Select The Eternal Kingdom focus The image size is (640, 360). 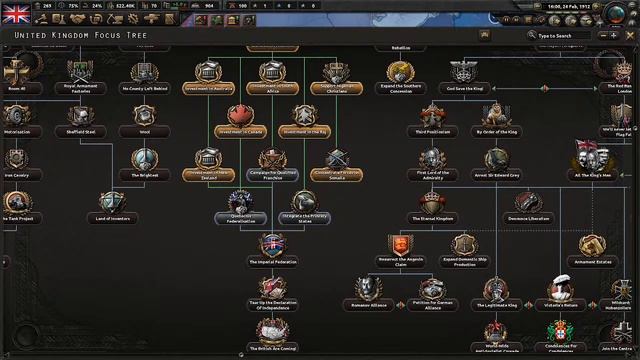click(433, 208)
